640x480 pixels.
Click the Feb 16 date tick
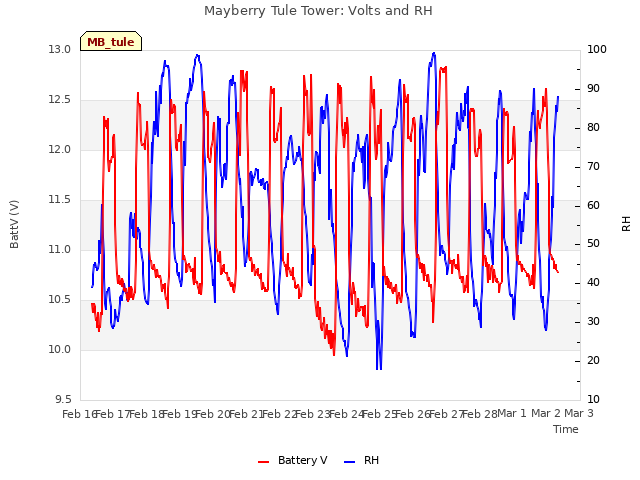[79, 414]
